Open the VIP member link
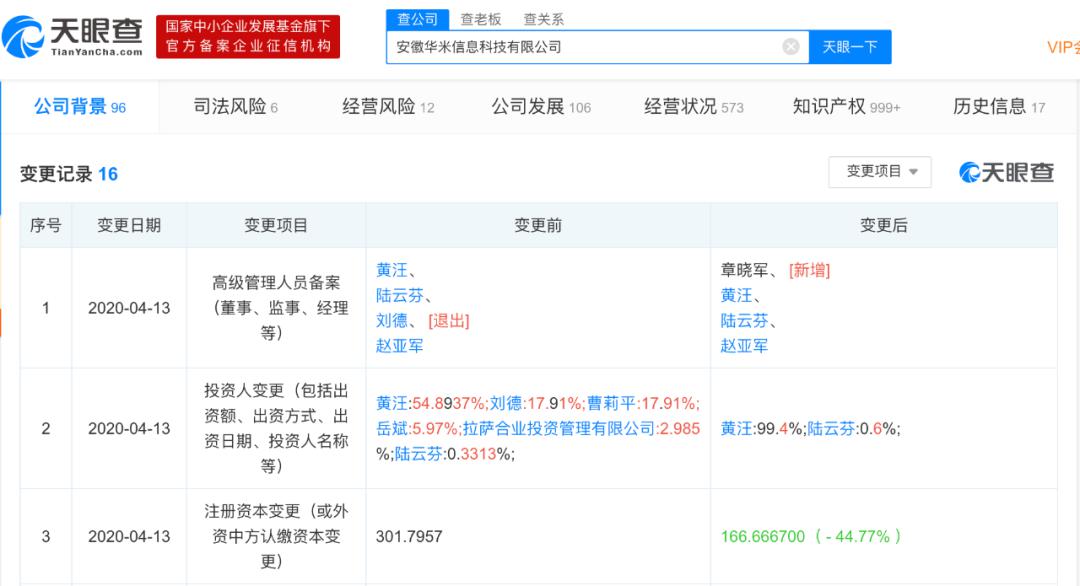The height and width of the screenshot is (586, 1080). click(1063, 47)
